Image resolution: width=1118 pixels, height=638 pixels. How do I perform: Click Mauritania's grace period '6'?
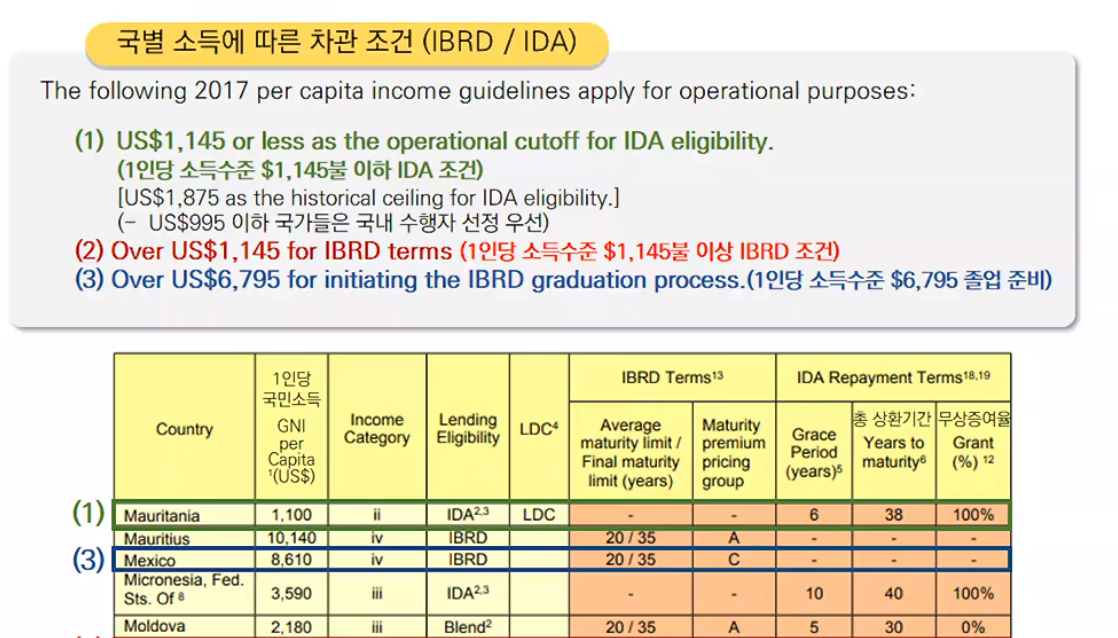tap(814, 515)
